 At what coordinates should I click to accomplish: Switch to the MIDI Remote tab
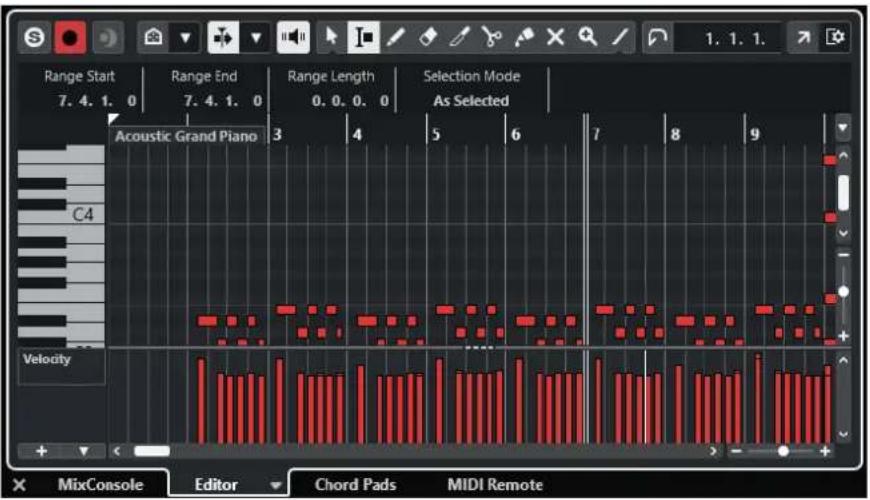tap(495, 484)
